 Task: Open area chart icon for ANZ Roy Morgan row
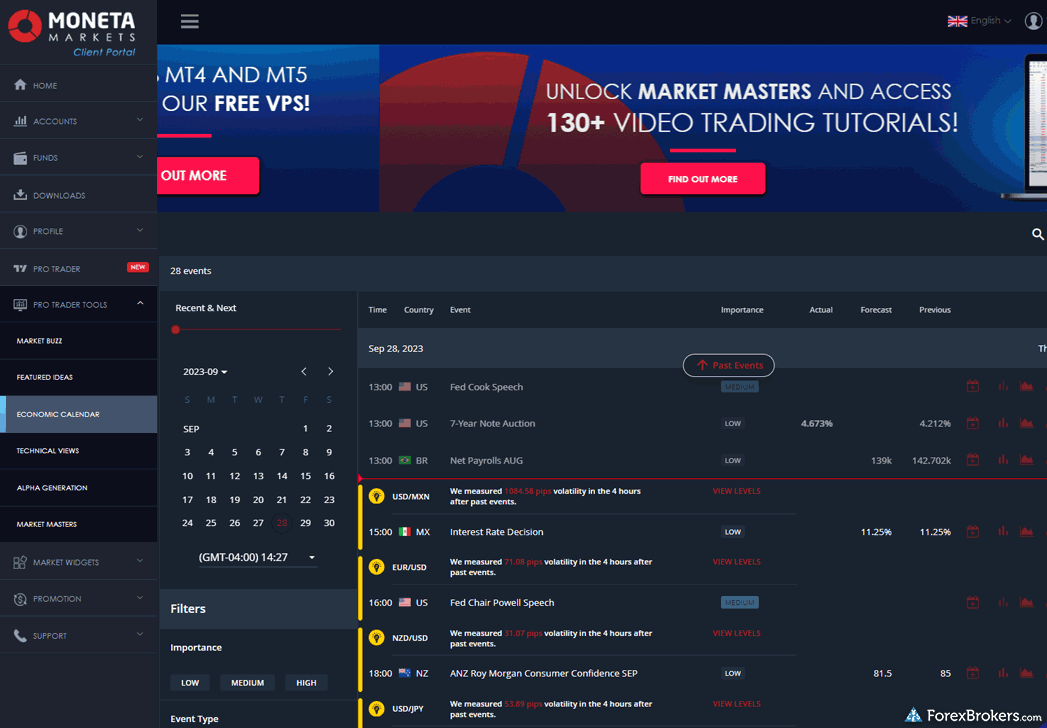(1026, 673)
